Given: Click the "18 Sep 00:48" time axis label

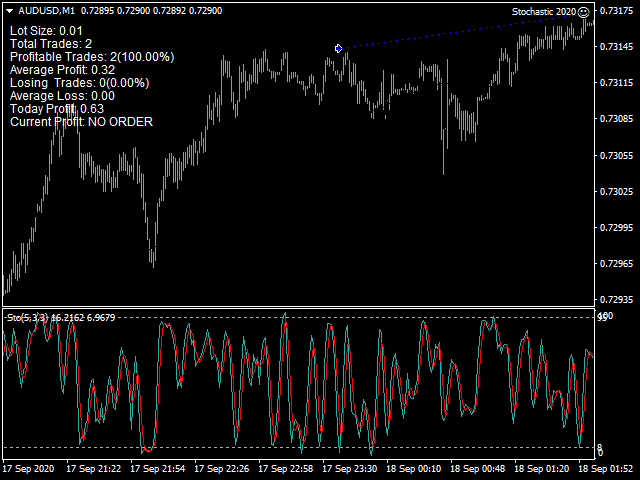Looking at the screenshot, I should tap(478, 469).
